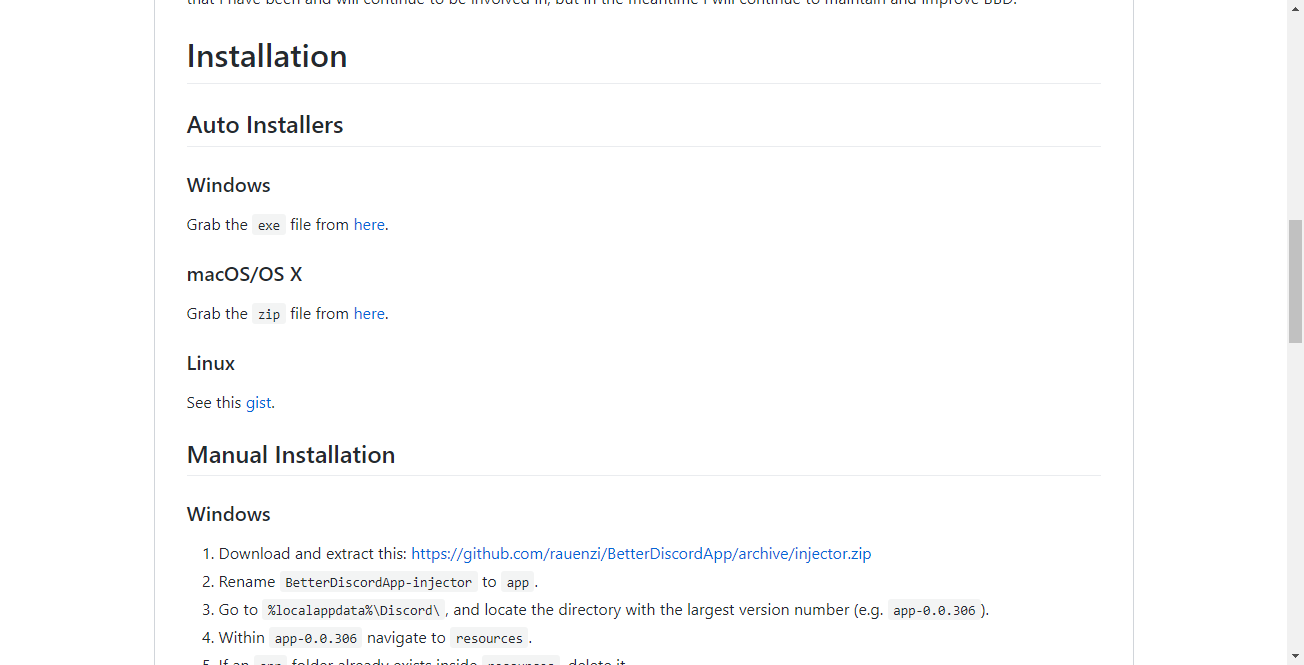
Task: Click 'app-0.0.306' code text in step 4
Action: (316, 638)
